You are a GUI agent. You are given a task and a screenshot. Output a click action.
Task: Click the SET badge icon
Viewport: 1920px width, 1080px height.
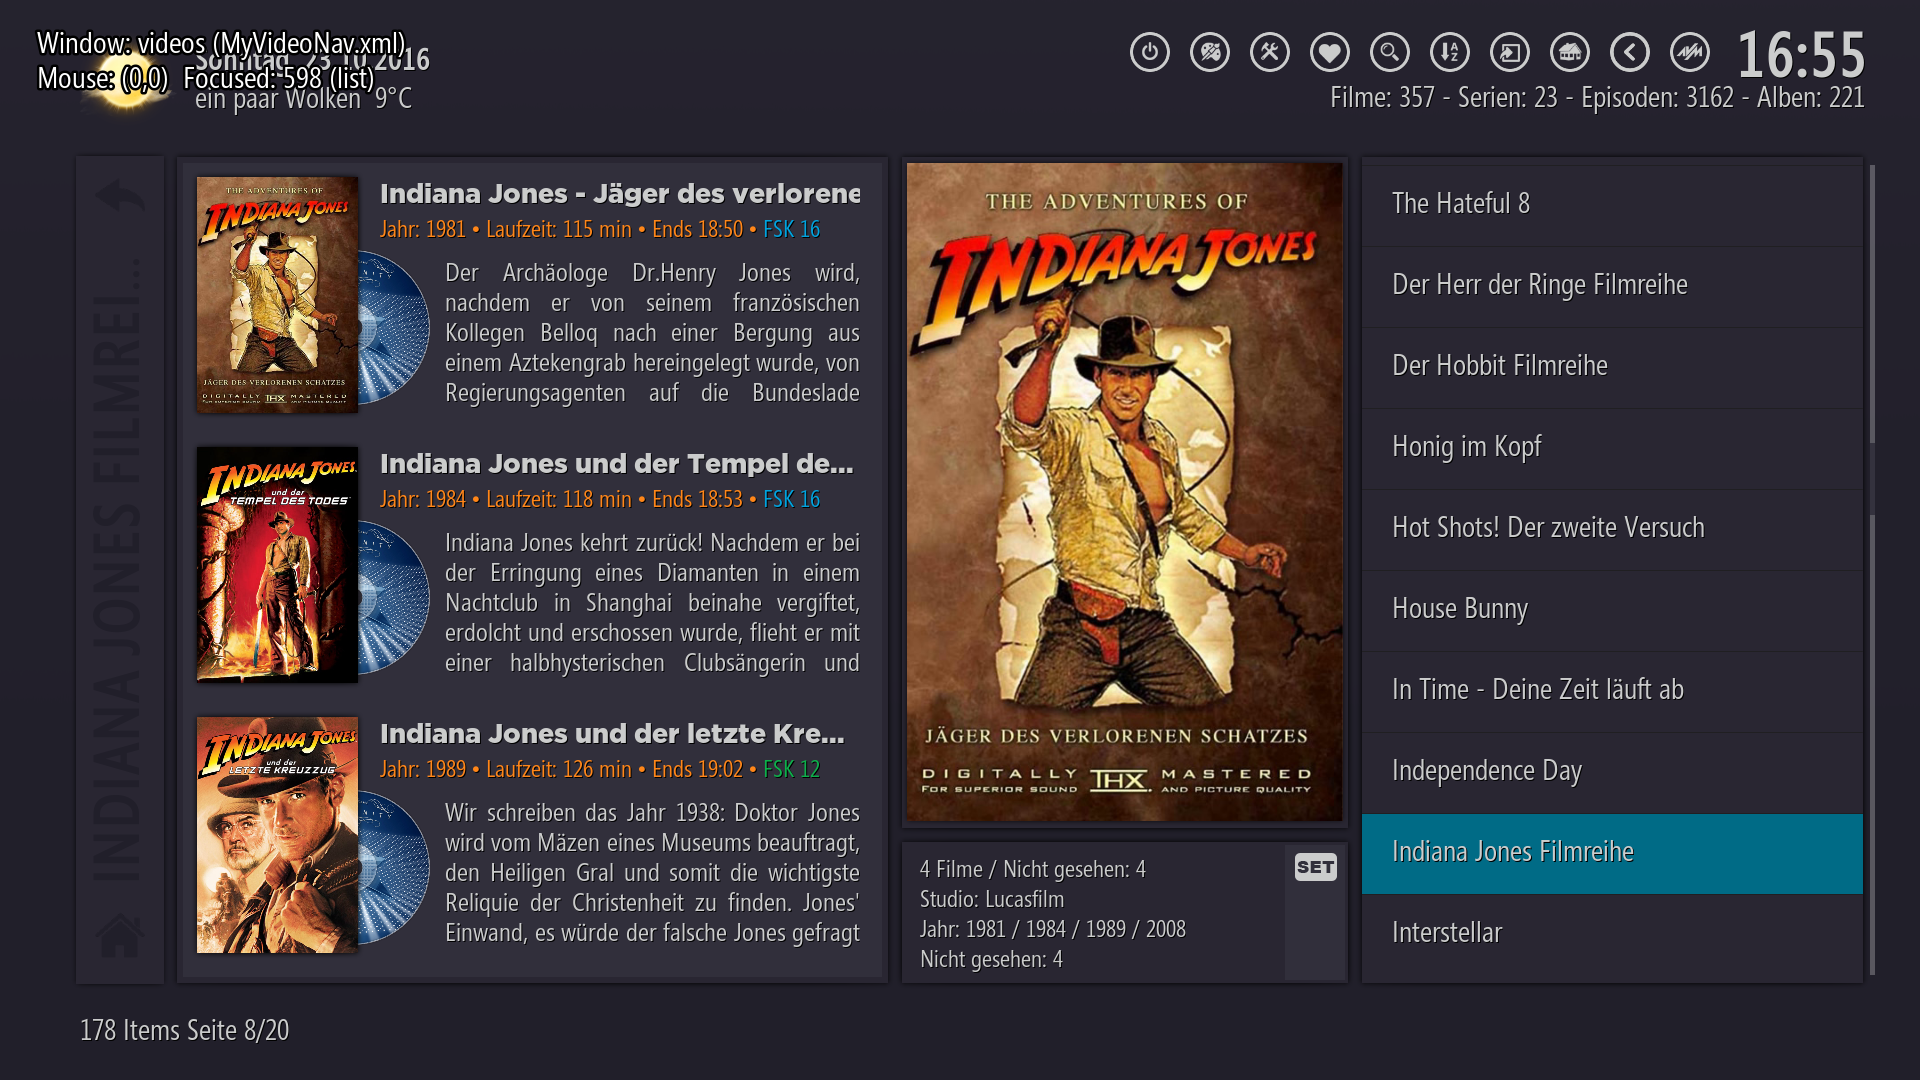point(1316,867)
